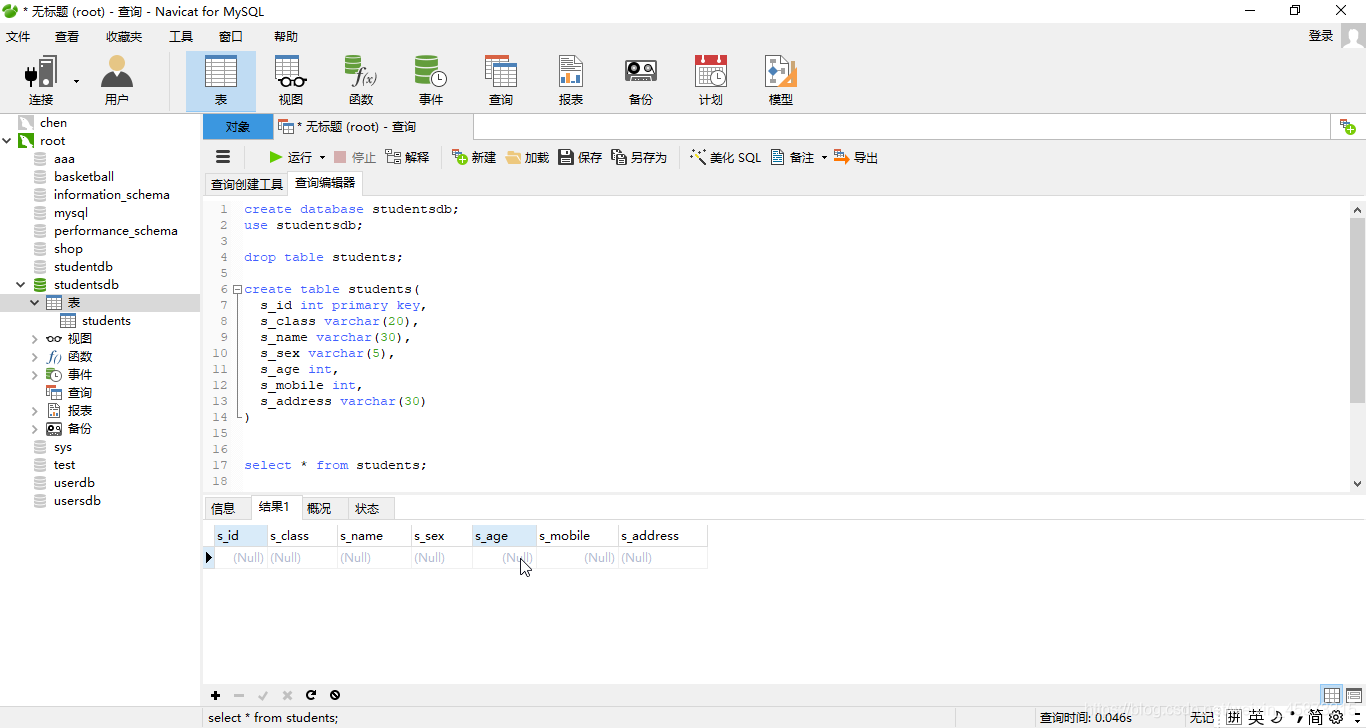1366x728 pixels.
Task: Select the students table in tree
Action: 106,321
